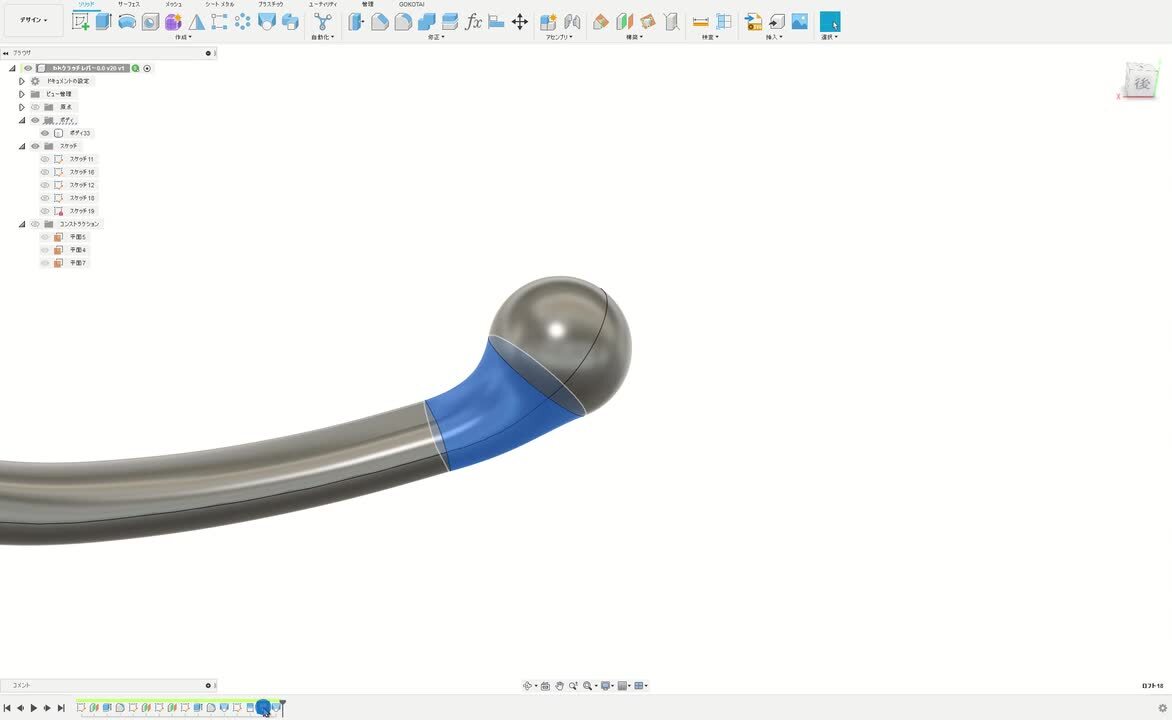1172x720 pixels.
Task: Toggle visibility of ボディ33
Action: 45,133
